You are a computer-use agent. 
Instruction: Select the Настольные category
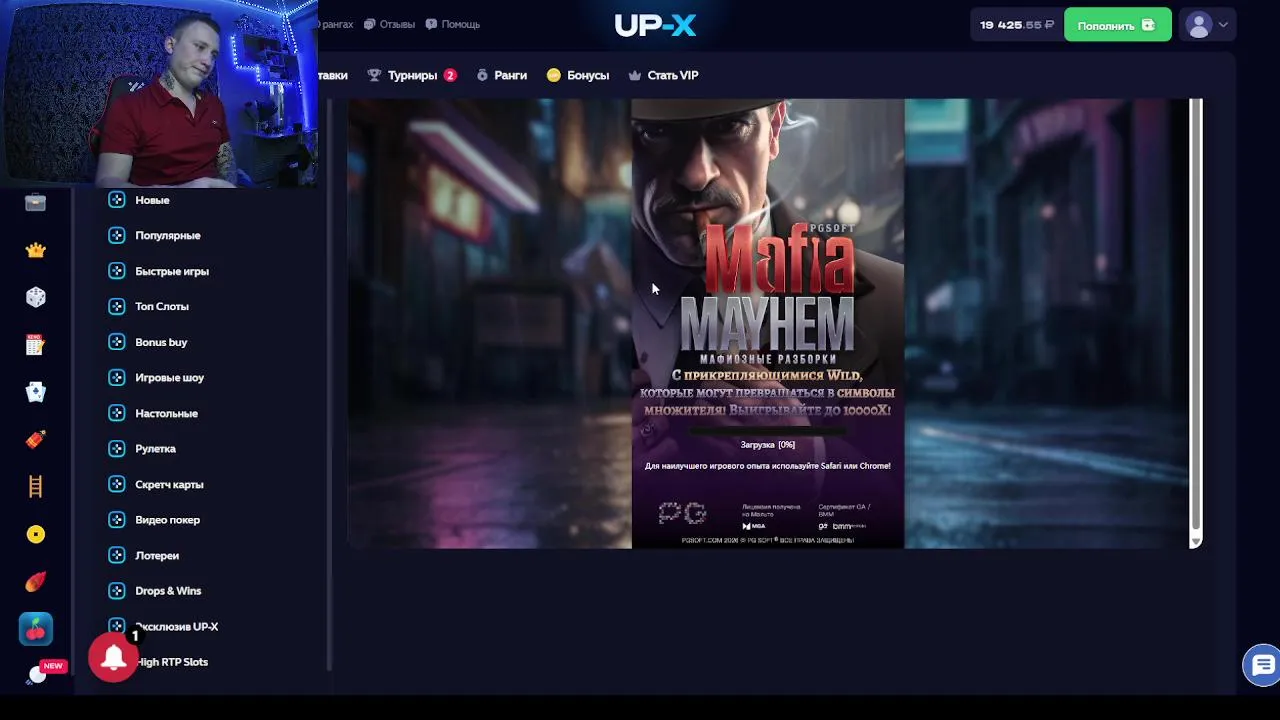(166, 413)
